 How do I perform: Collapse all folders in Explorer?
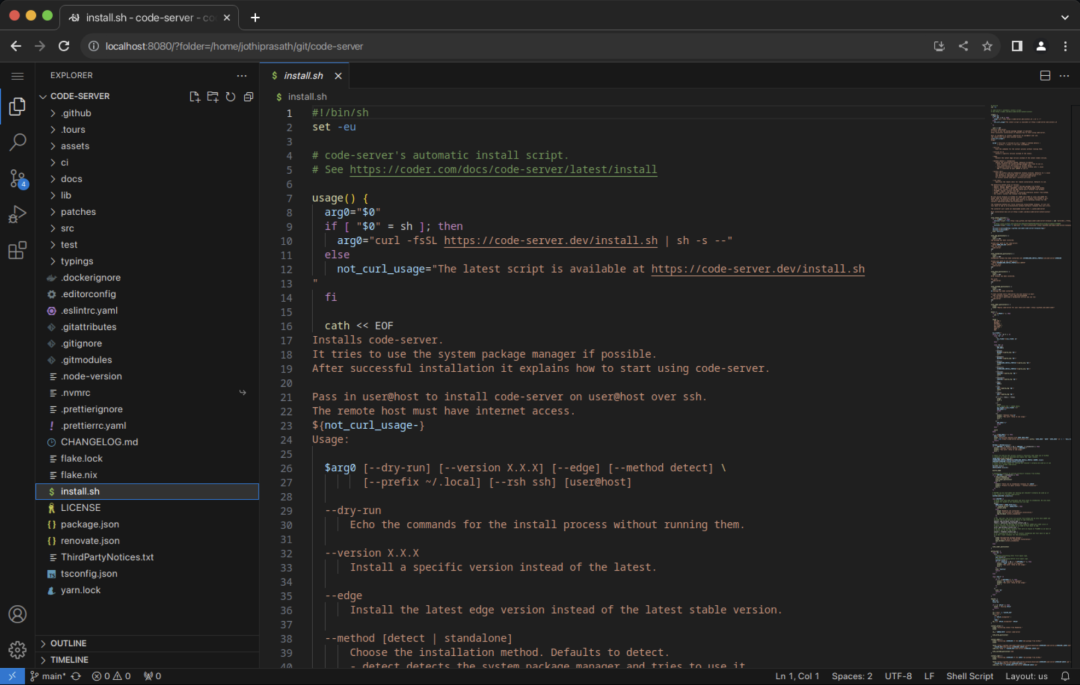tap(249, 96)
